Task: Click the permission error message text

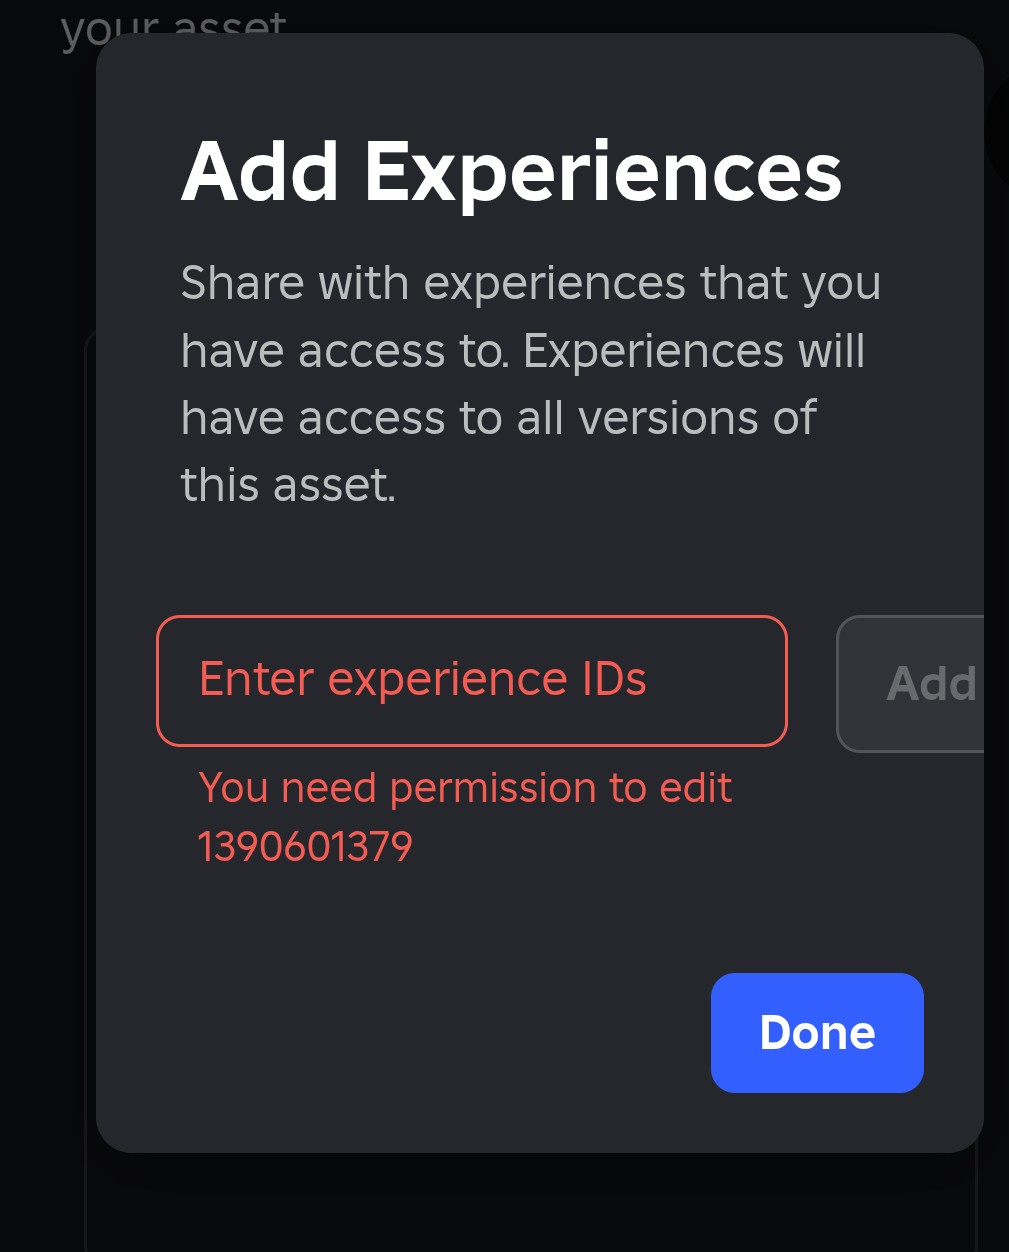Action: 465,788
